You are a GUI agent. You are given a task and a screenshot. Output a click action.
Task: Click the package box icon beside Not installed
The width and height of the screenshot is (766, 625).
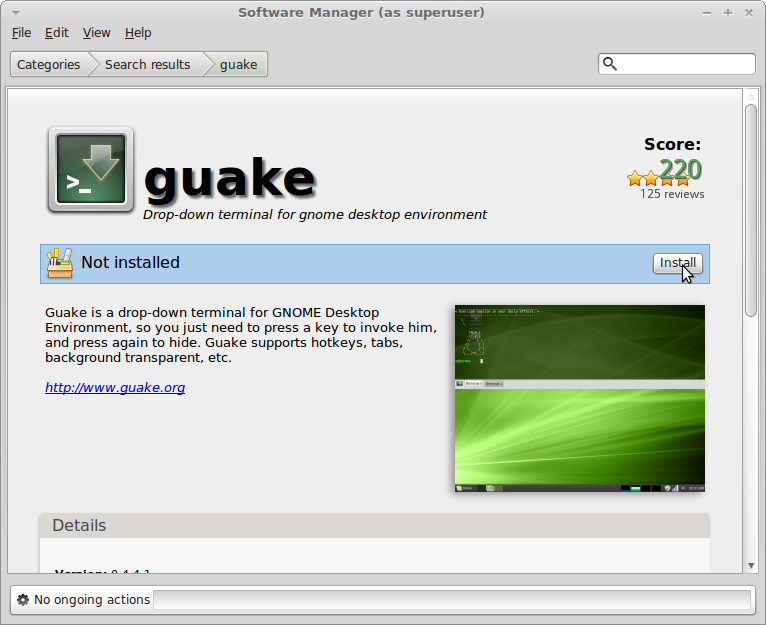coord(60,263)
